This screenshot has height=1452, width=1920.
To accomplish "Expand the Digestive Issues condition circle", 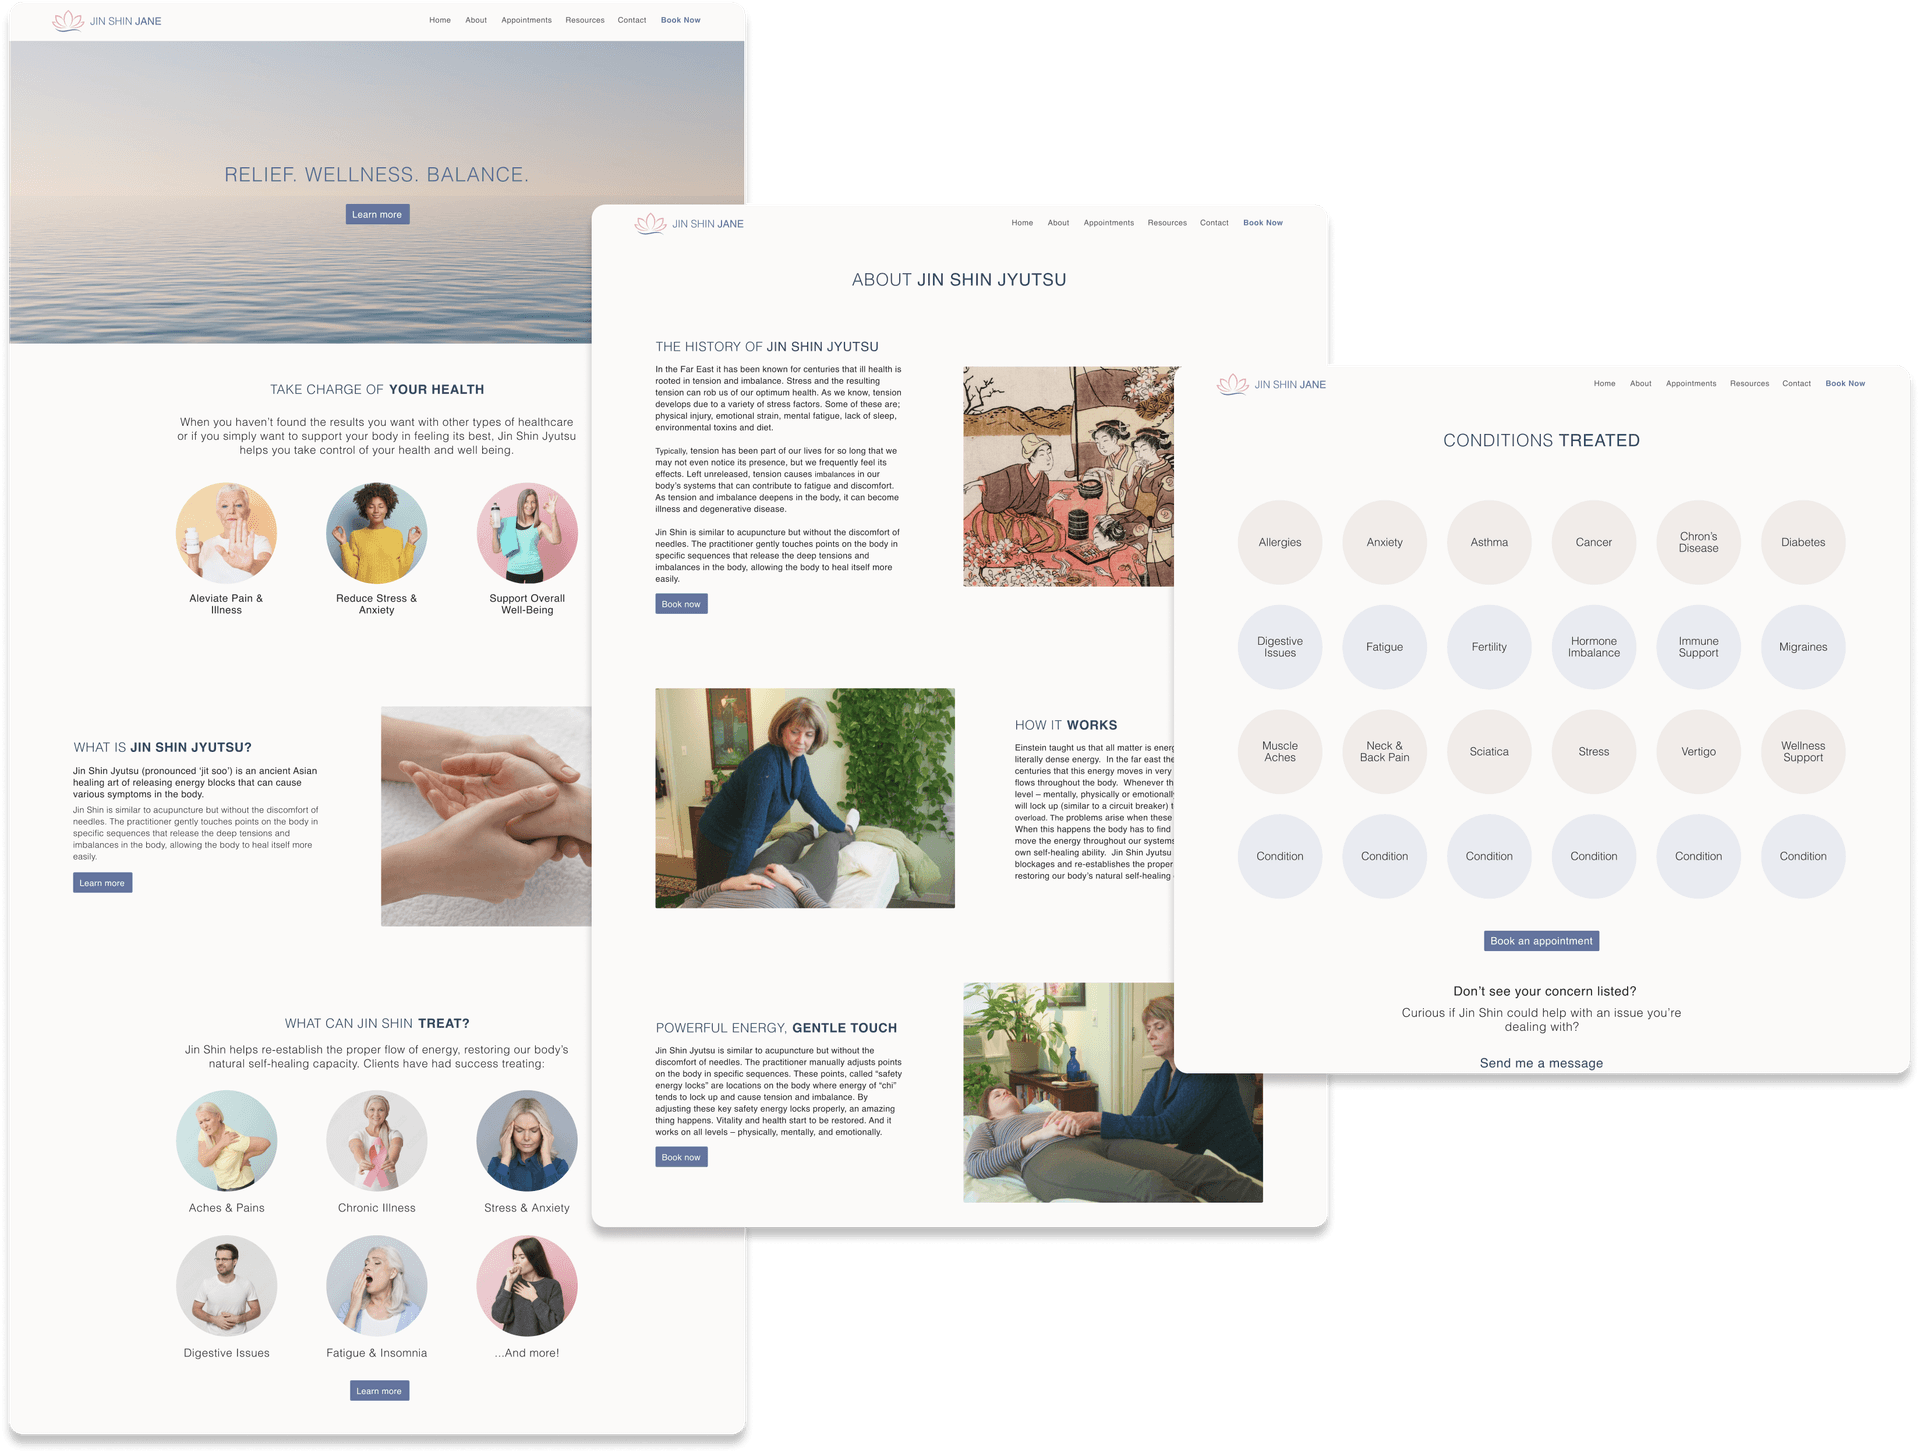I will 1278,644.
